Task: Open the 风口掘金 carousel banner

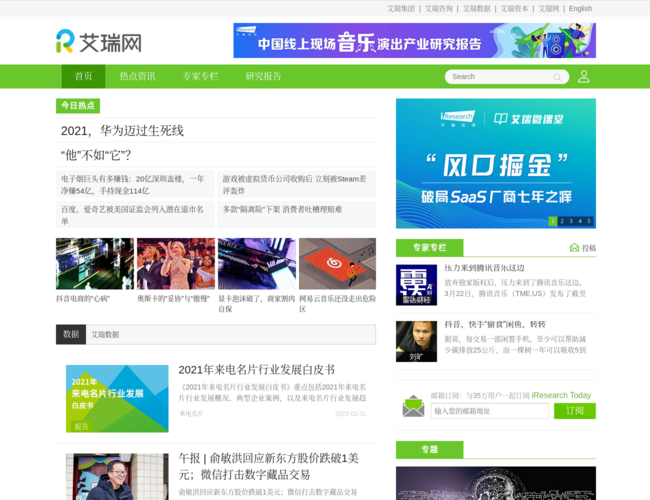Action: point(496,163)
